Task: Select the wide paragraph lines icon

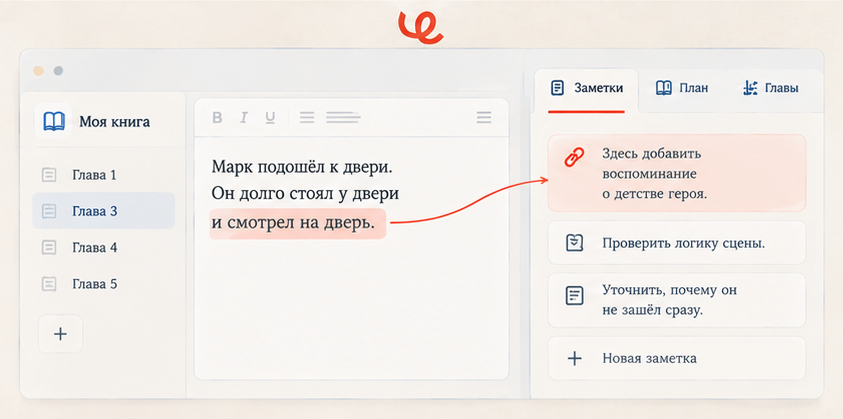Action: [x=343, y=117]
